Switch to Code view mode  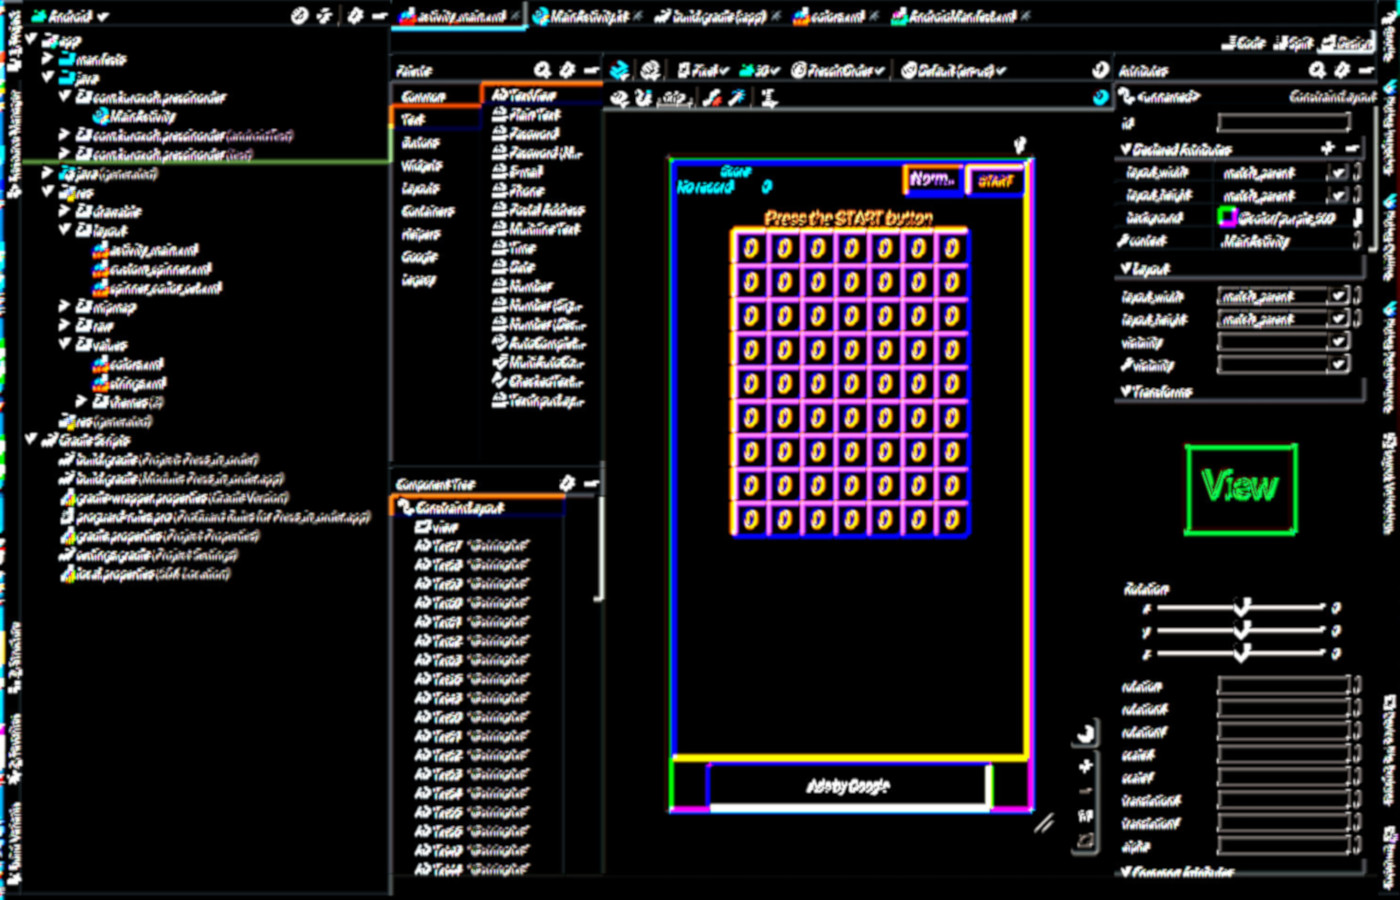click(x=1244, y=43)
